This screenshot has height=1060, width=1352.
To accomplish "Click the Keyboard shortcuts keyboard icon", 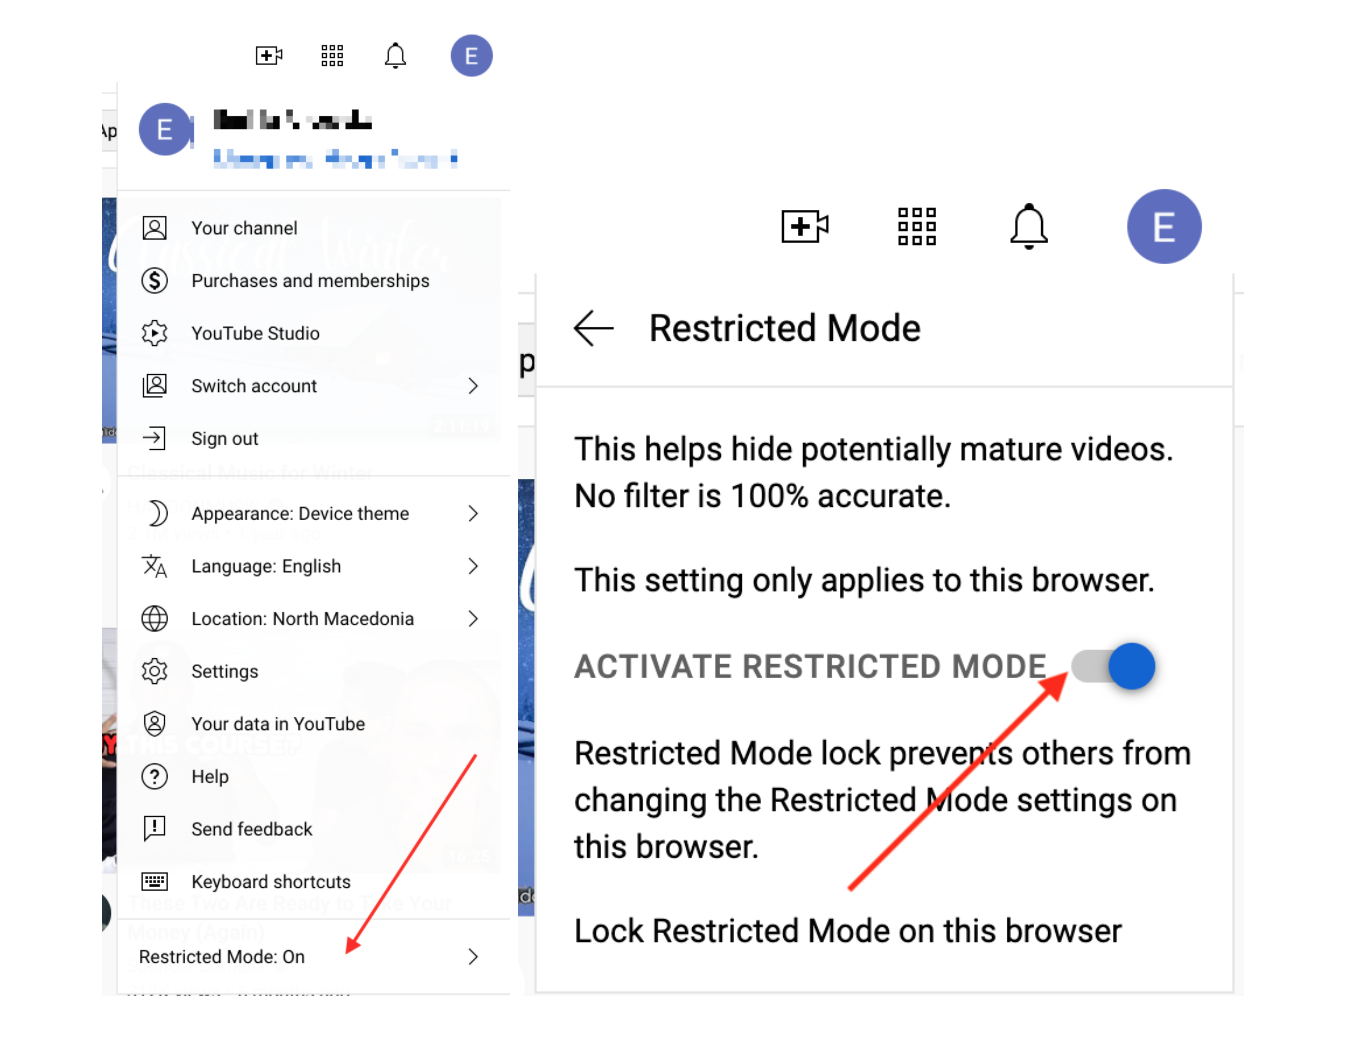I will click(x=155, y=881).
